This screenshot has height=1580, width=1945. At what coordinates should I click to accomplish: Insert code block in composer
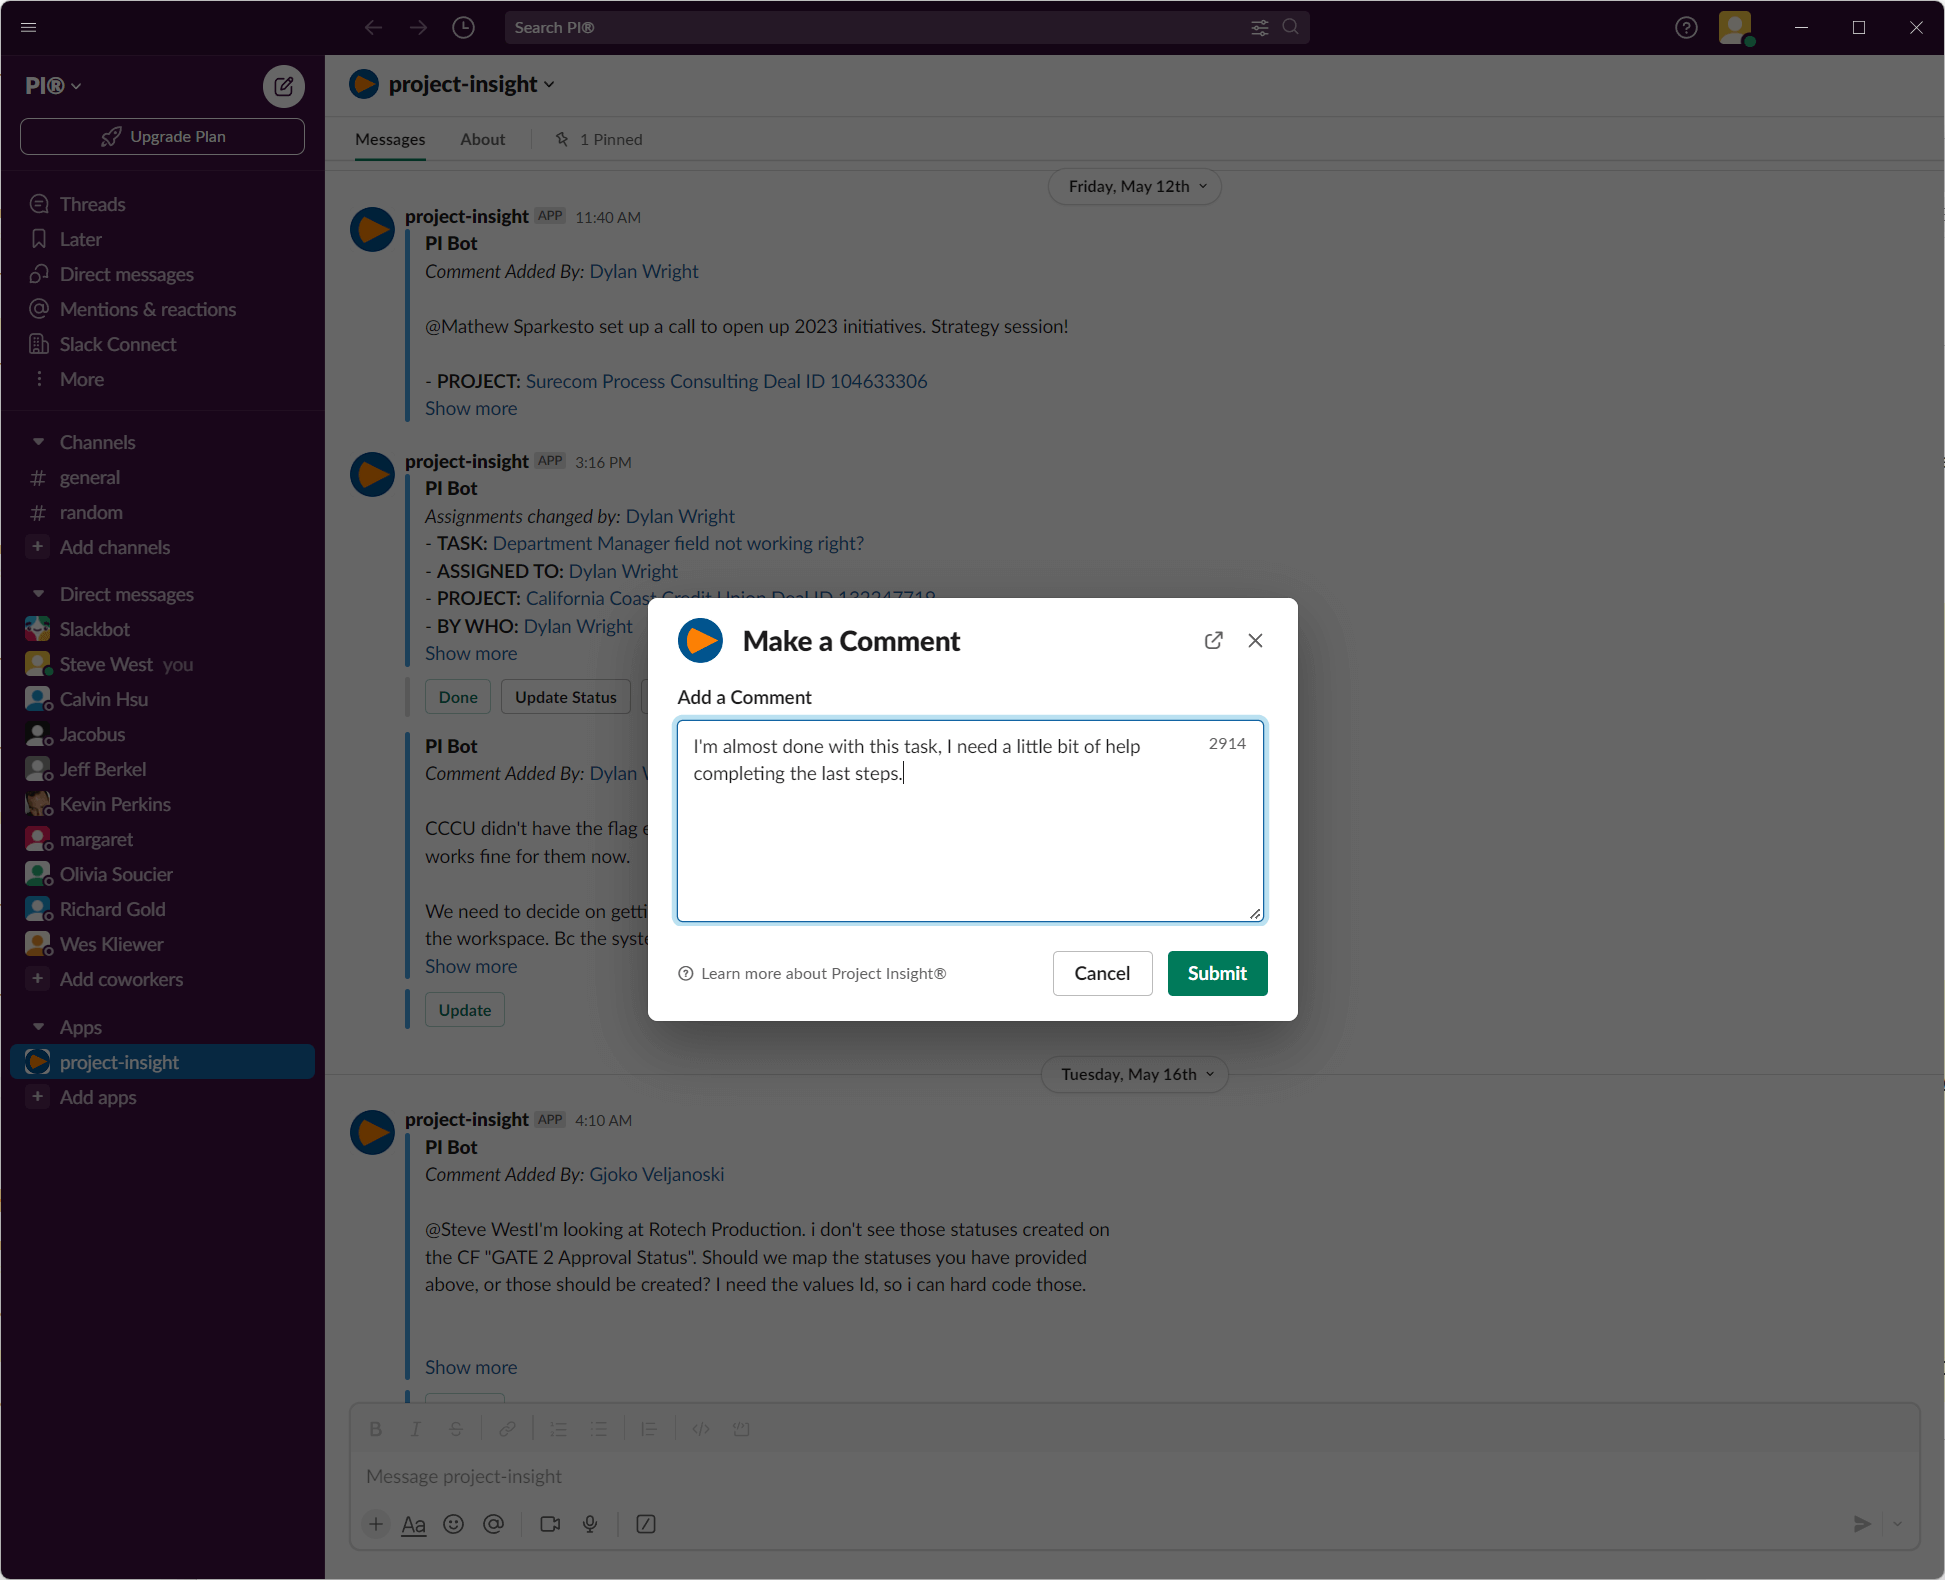click(741, 1429)
